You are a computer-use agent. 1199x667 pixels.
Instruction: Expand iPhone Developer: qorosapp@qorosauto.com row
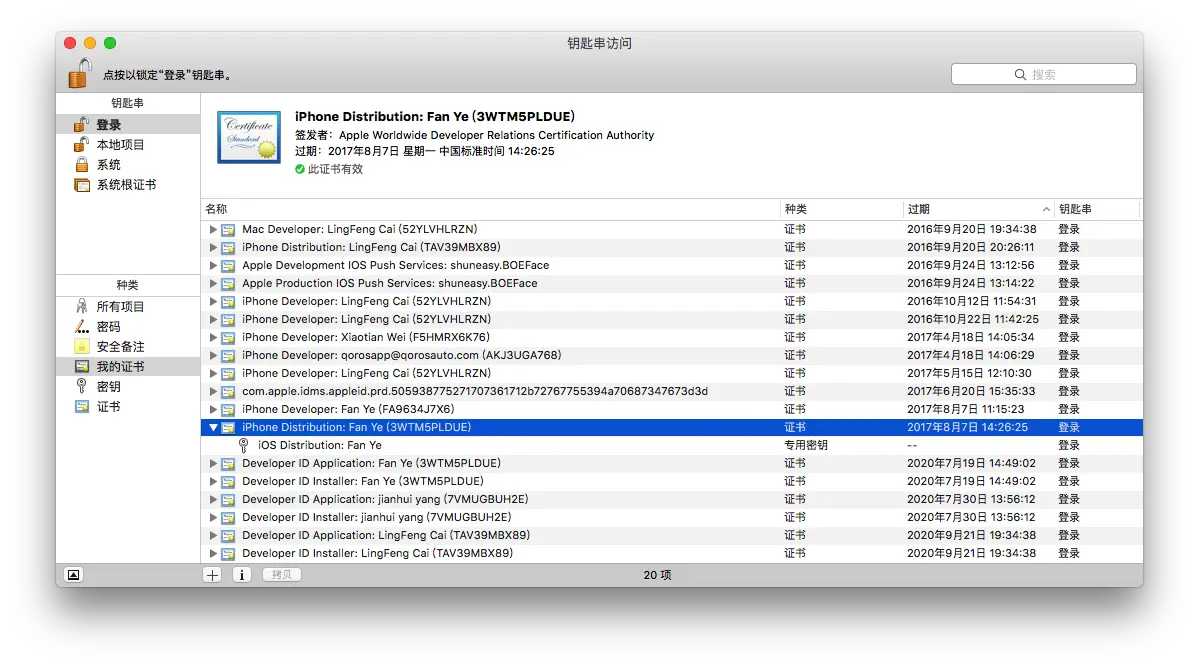point(213,355)
